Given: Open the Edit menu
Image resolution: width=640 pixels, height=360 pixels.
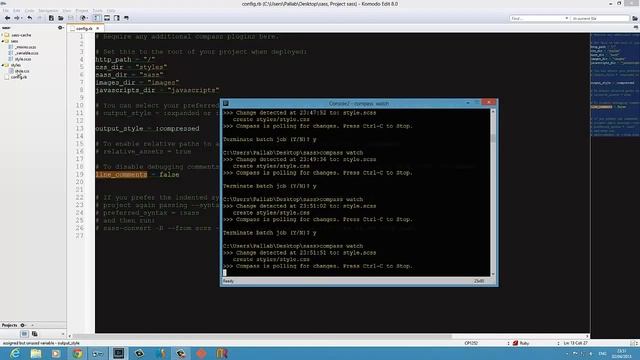Looking at the screenshot, I should point(17,11).
